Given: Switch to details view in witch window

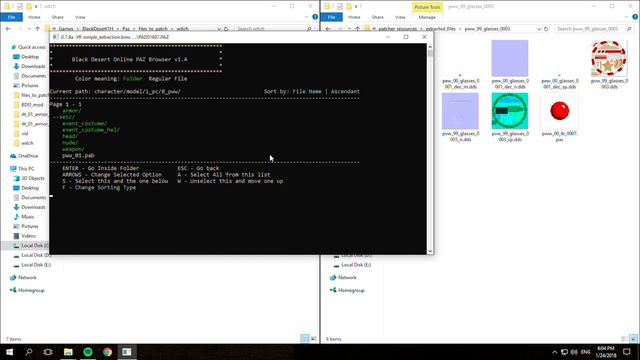Looking at the screenshot, I should pyautogui.click(x=304, y=338).
